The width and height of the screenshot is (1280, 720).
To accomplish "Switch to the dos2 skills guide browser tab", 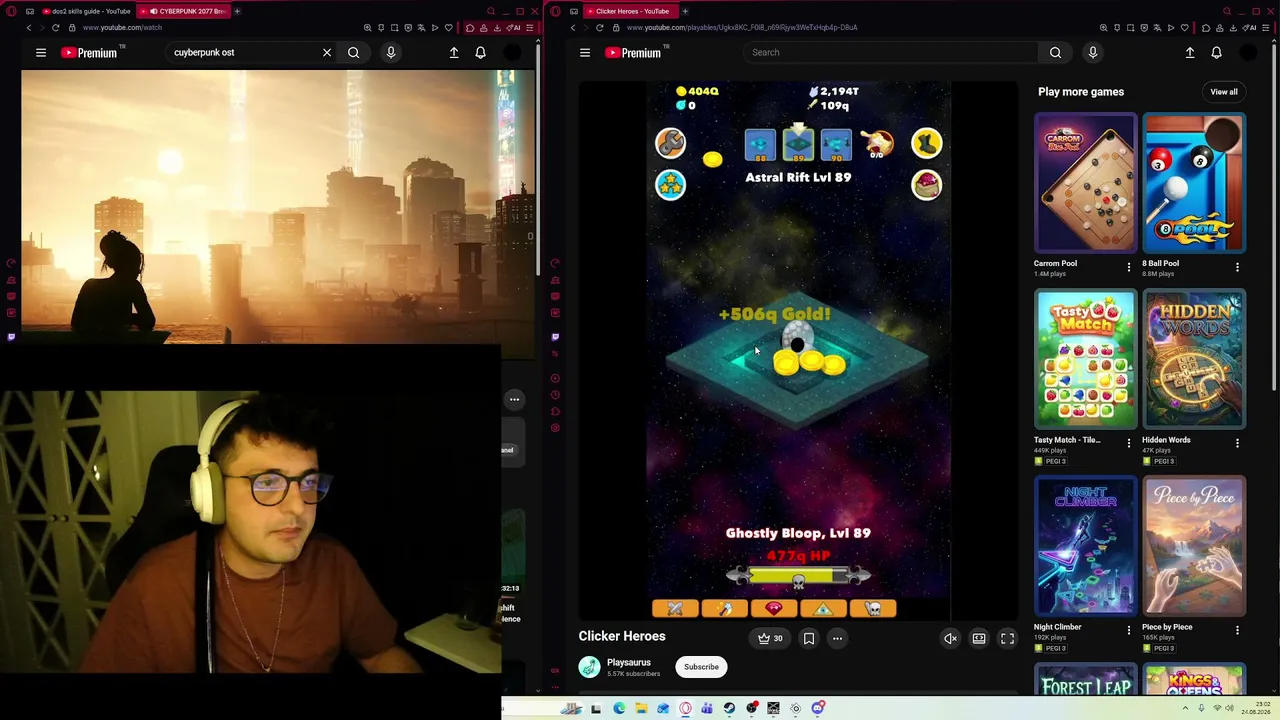I will click(x=88, y=11).
